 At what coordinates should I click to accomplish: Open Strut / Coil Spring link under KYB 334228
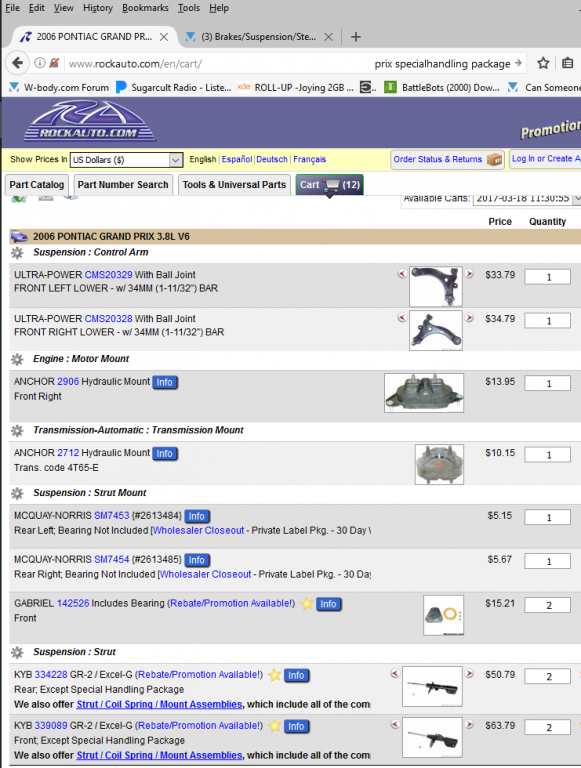pos(159,704)
